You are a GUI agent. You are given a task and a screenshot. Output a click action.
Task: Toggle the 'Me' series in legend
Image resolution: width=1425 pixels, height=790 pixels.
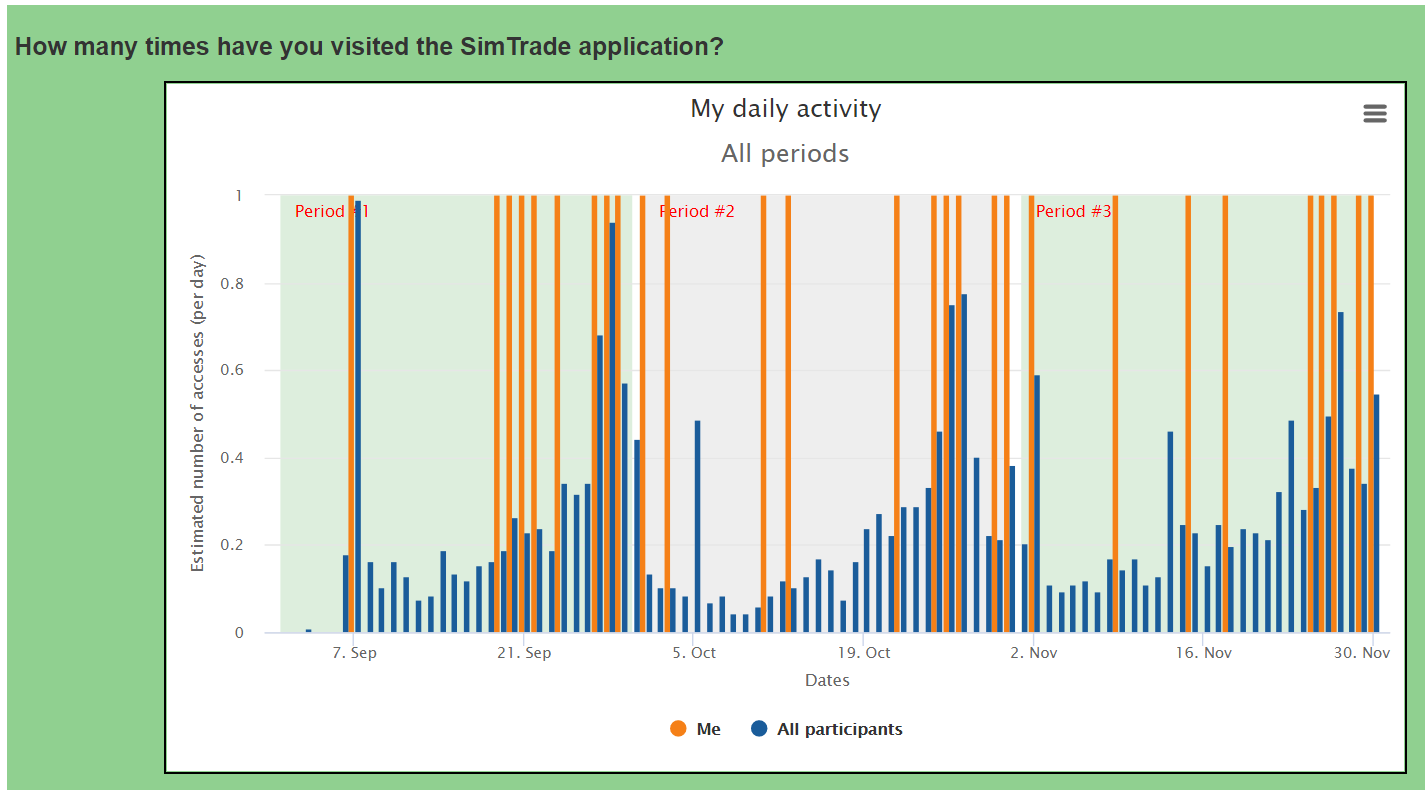(x=695, y=729)
